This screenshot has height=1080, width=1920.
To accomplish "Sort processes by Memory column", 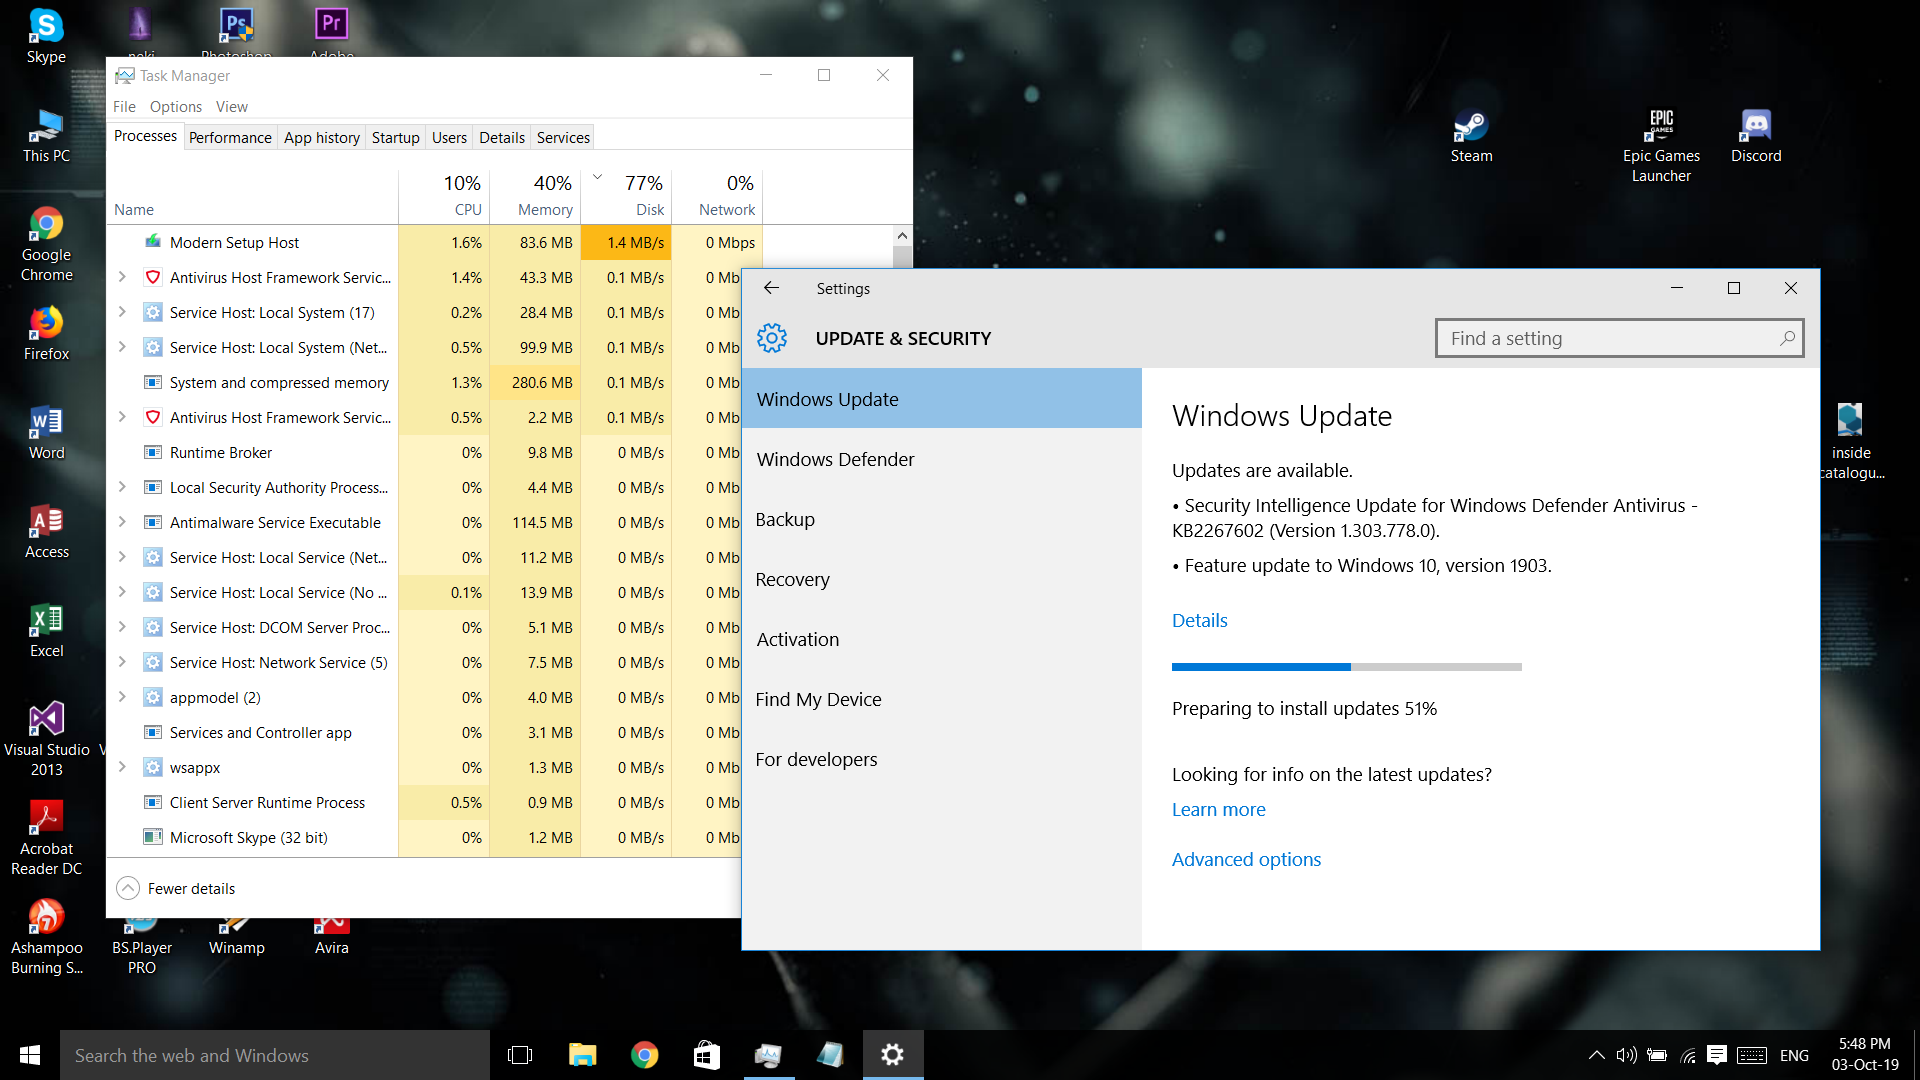I will [x=535, y=195].
